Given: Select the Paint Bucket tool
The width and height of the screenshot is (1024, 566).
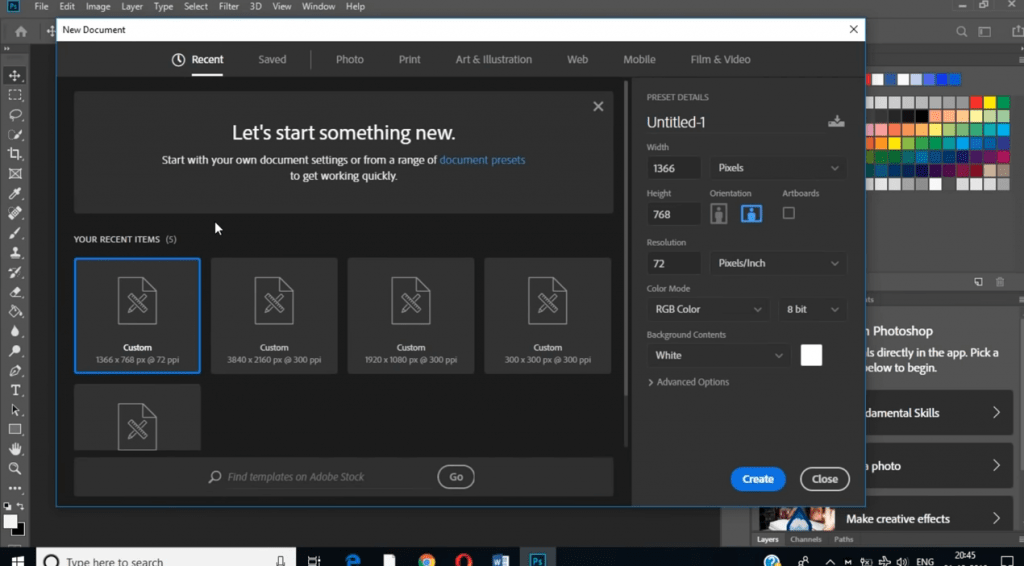Looking at the screenshot, I should (x=15, y=311).
